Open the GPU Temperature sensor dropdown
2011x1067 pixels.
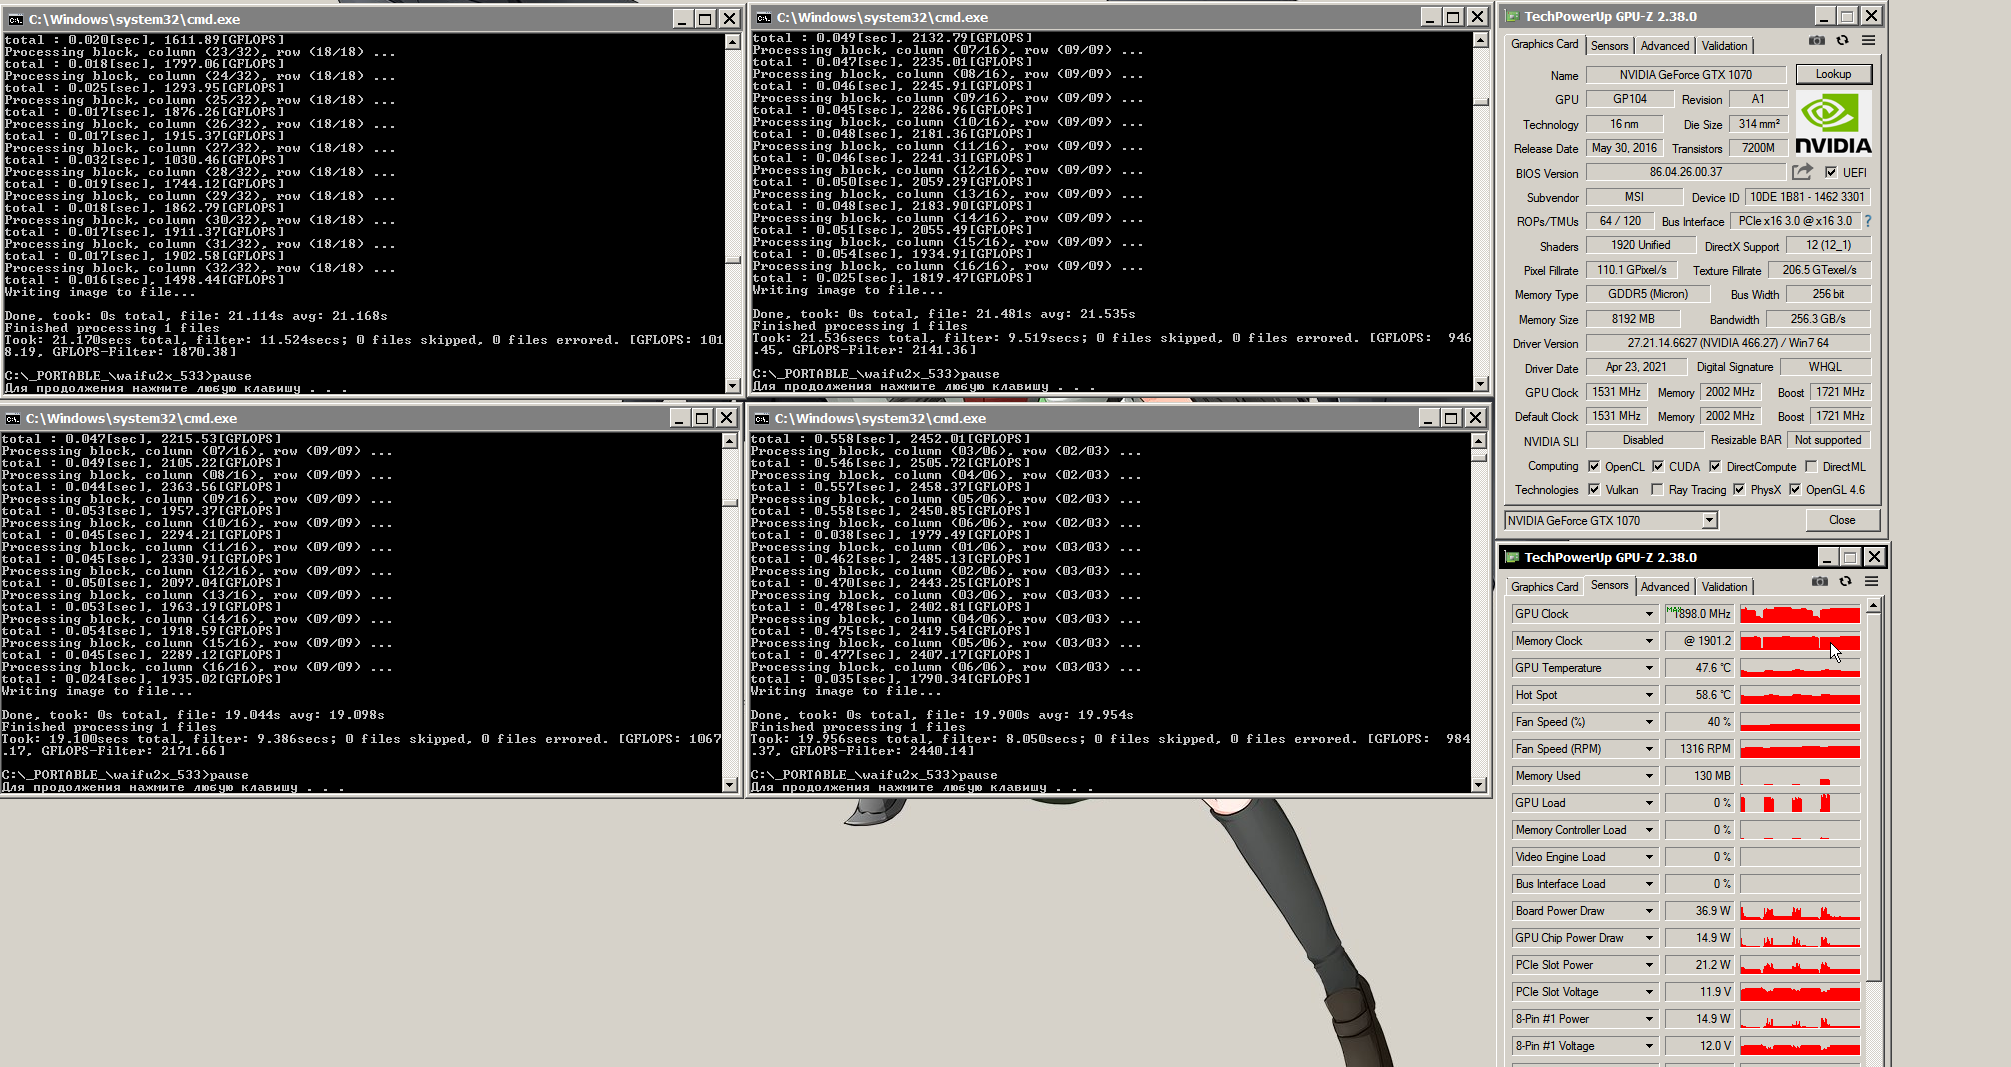tap(1649, 668)
